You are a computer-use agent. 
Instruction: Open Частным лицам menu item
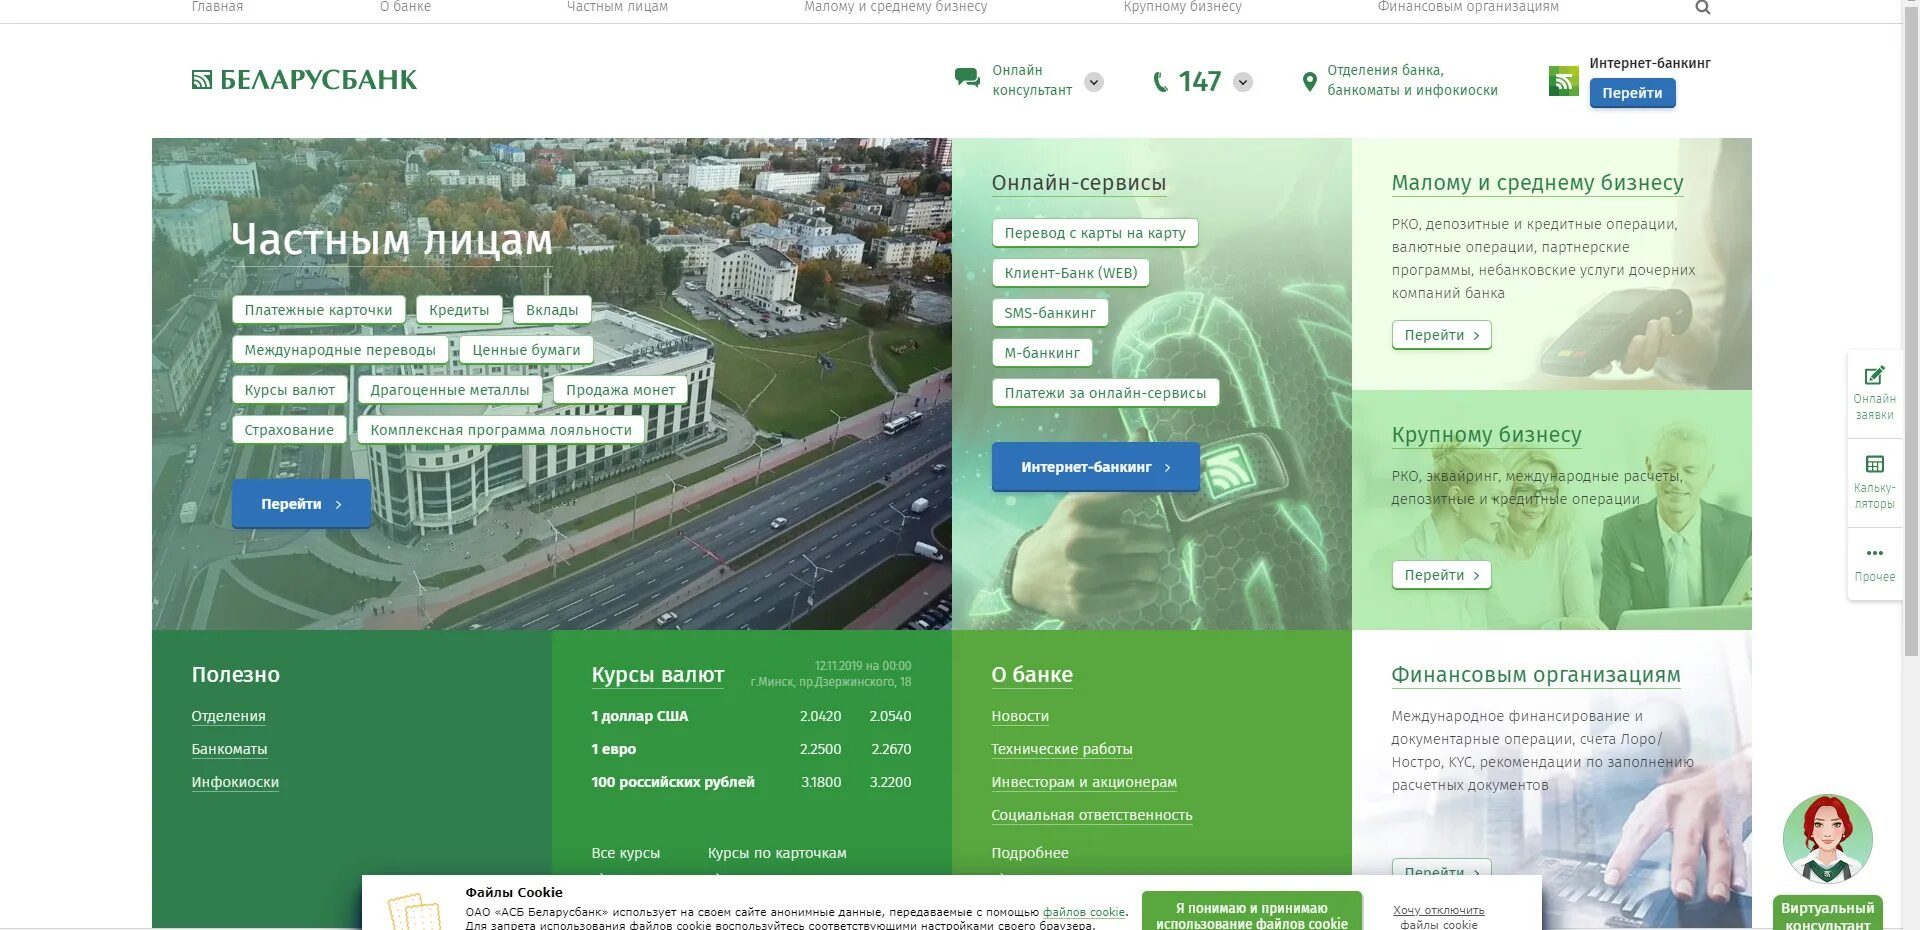(617, 7)
